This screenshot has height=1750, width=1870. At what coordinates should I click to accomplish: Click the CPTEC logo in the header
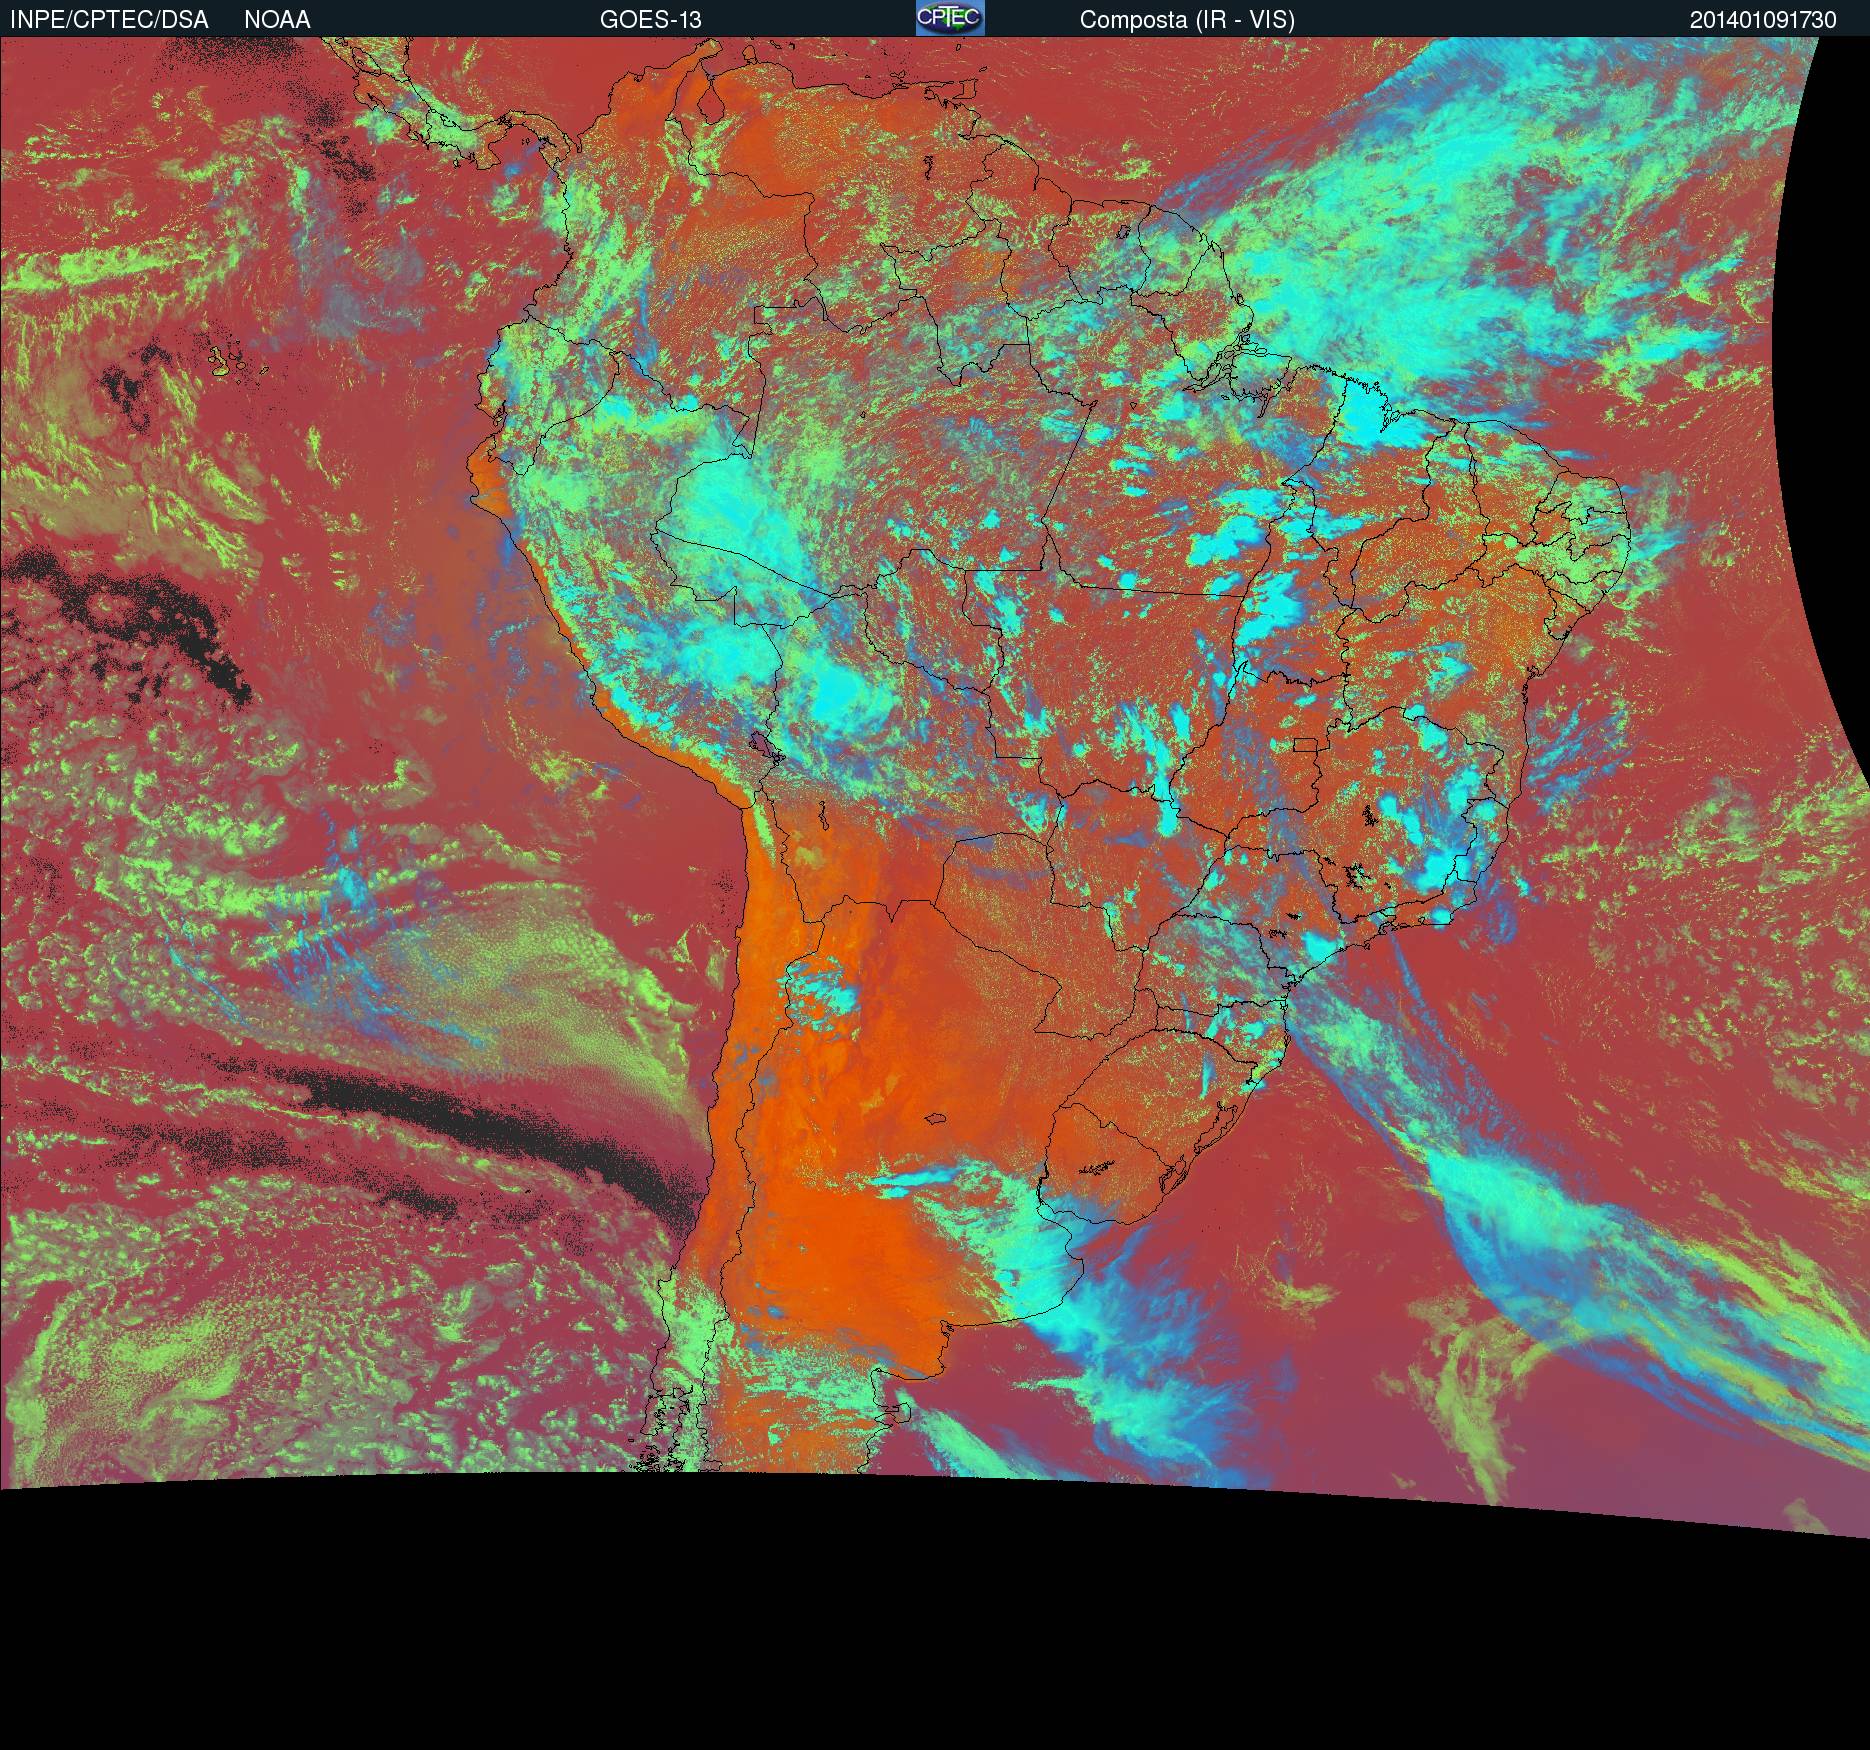(950, 18)
